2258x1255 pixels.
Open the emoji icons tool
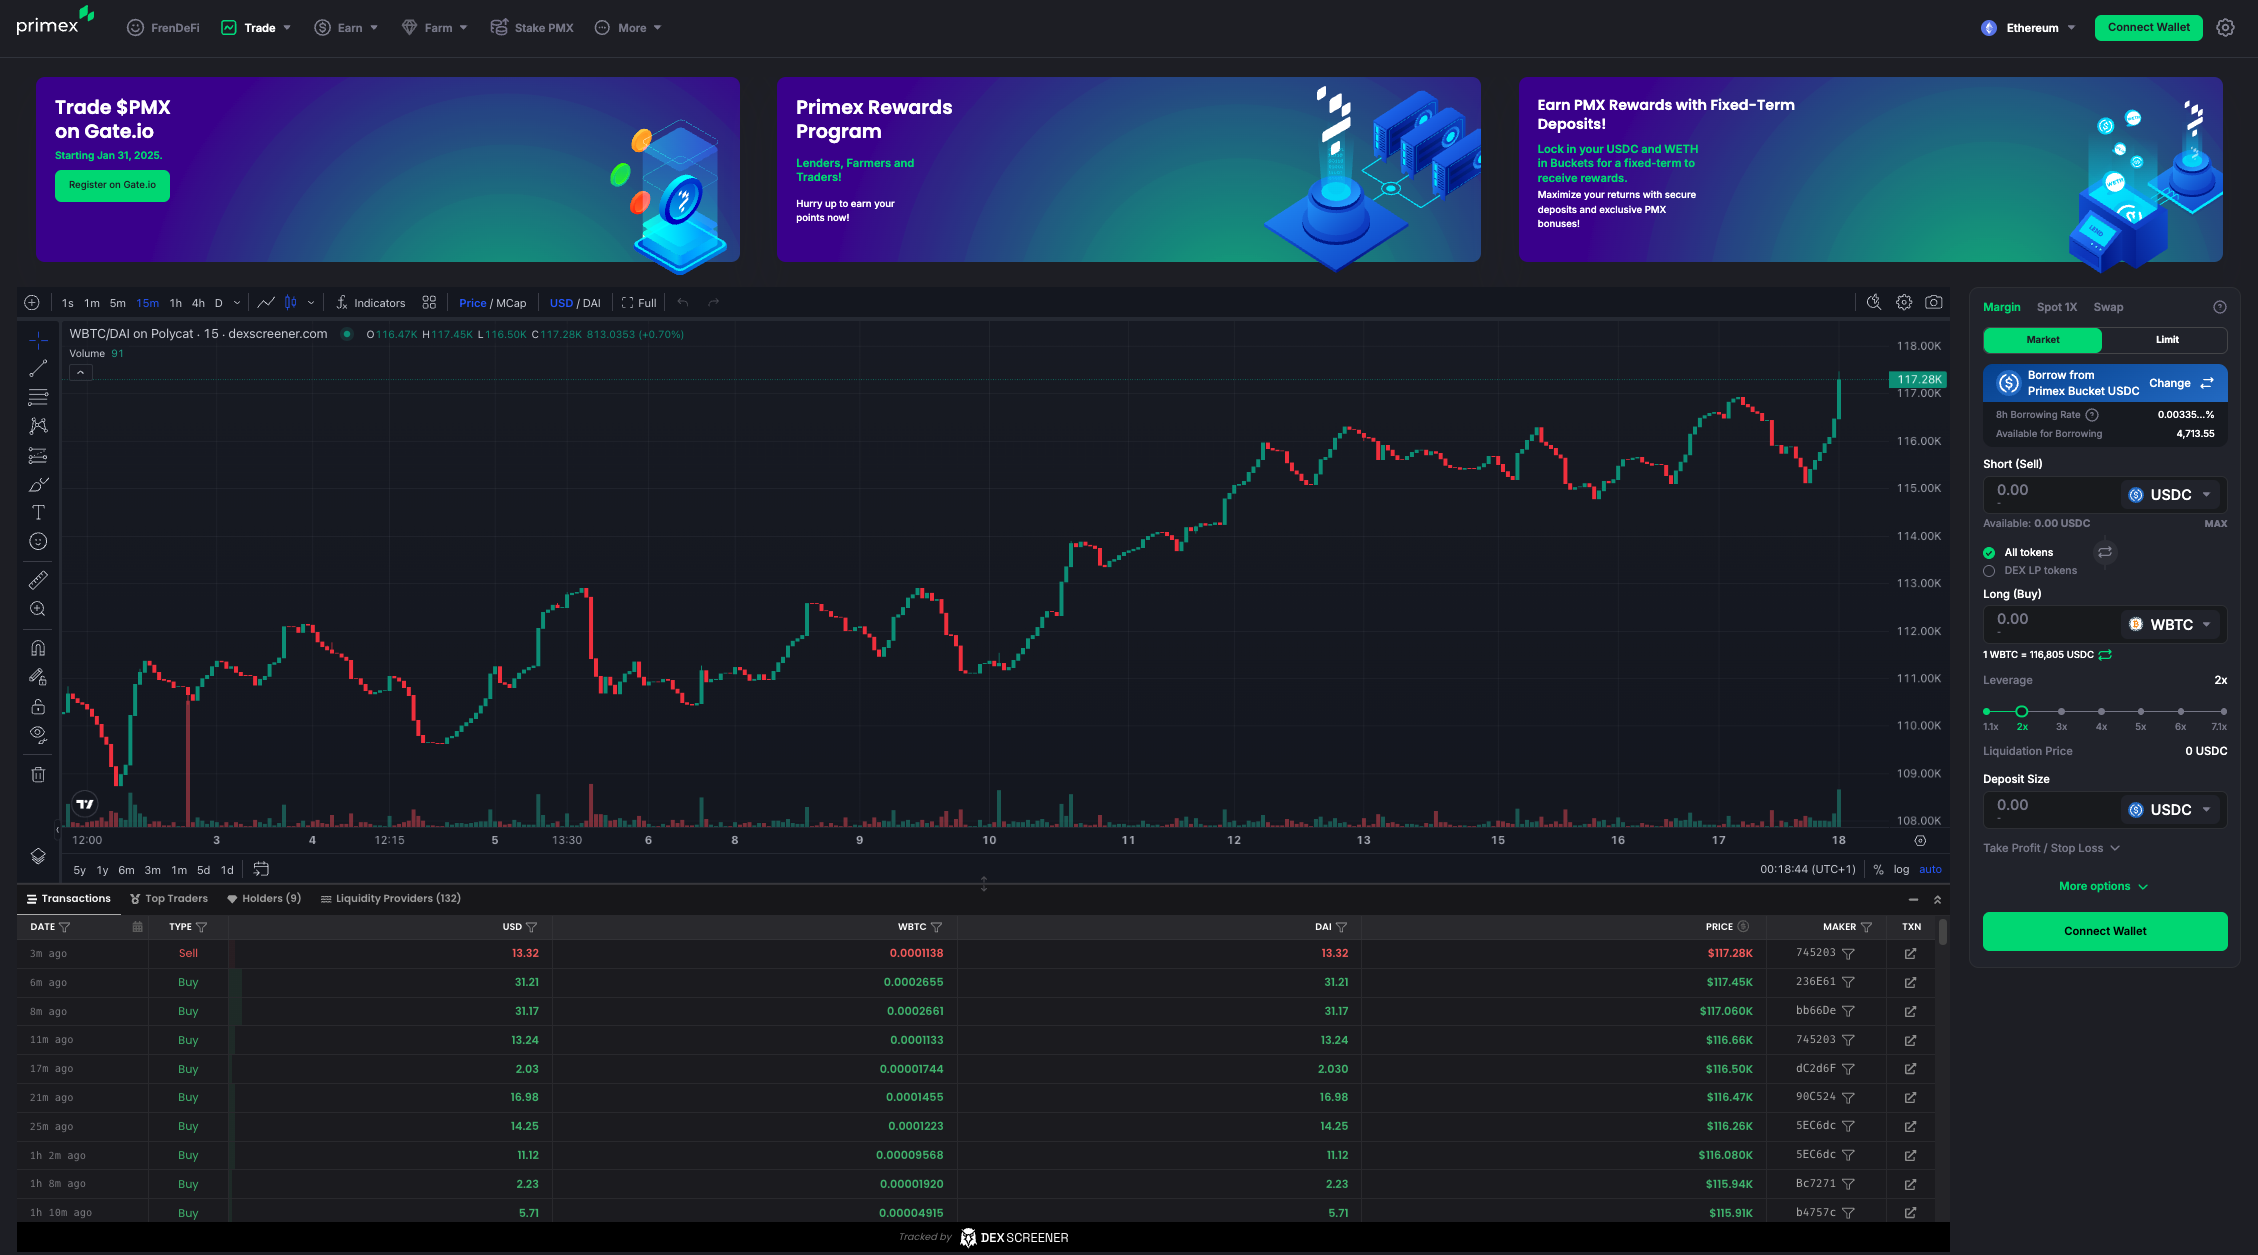click(38, 541)
